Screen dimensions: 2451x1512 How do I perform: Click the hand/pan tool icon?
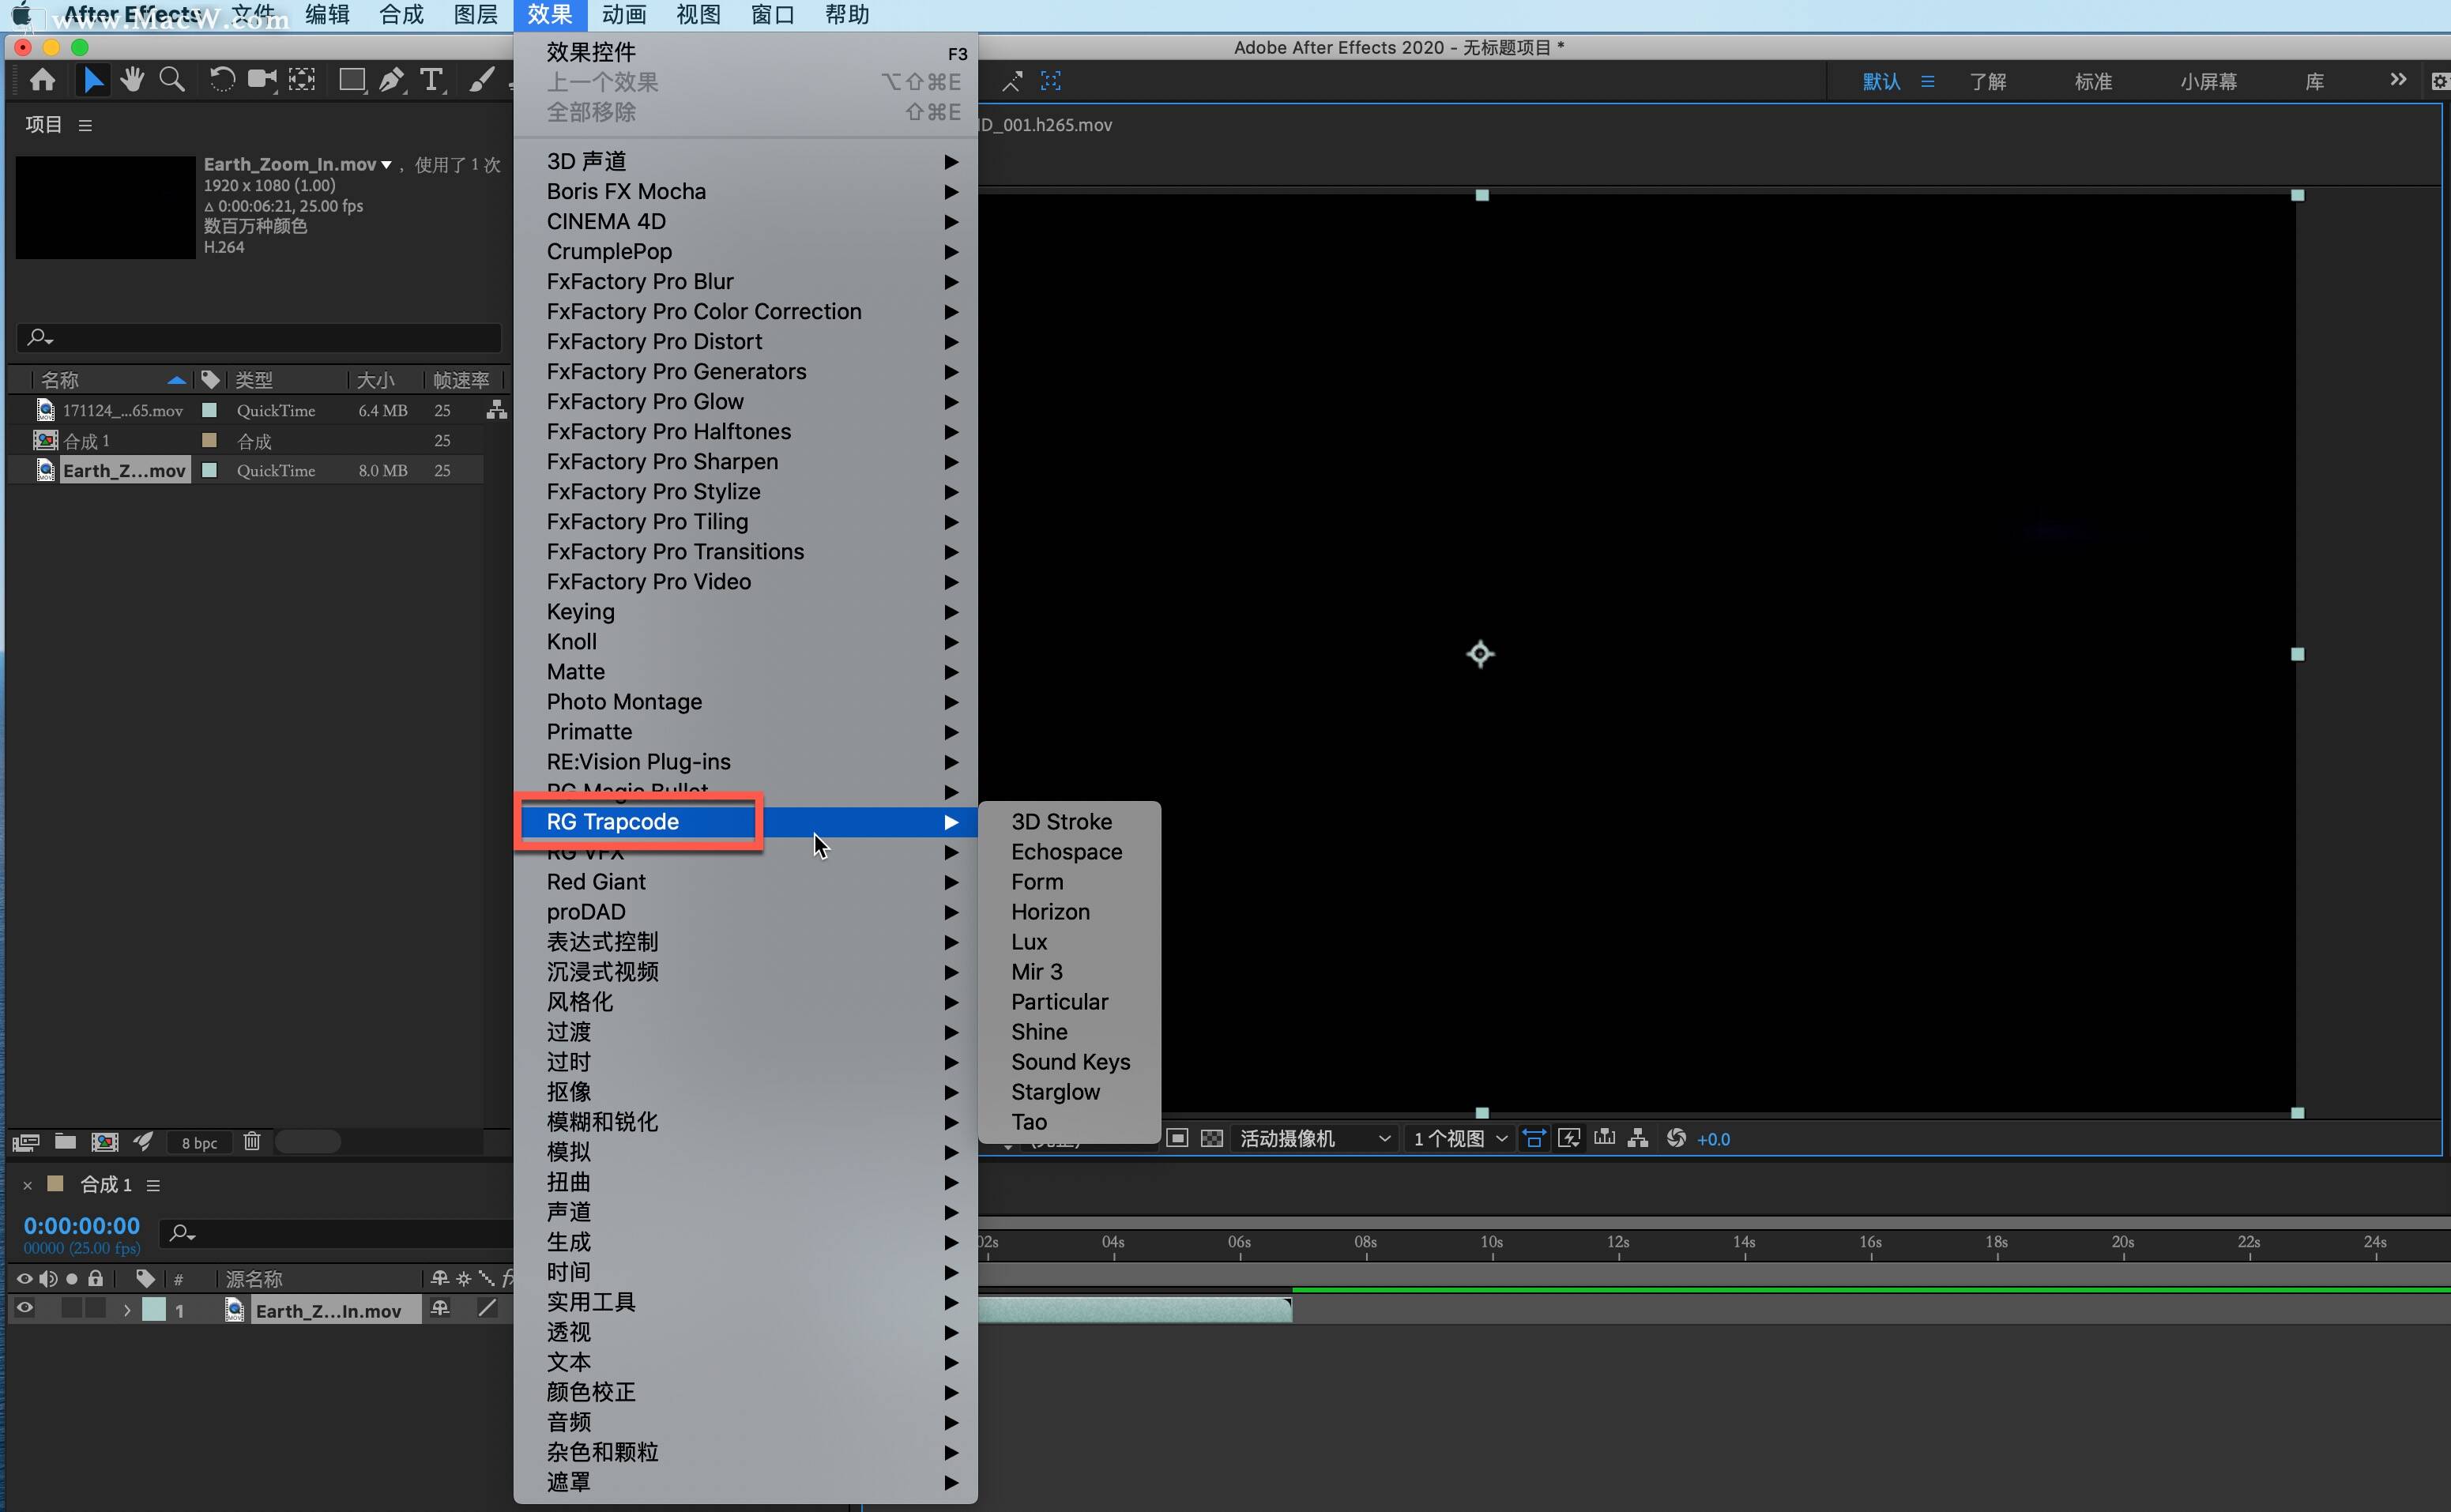pos(131,81)
